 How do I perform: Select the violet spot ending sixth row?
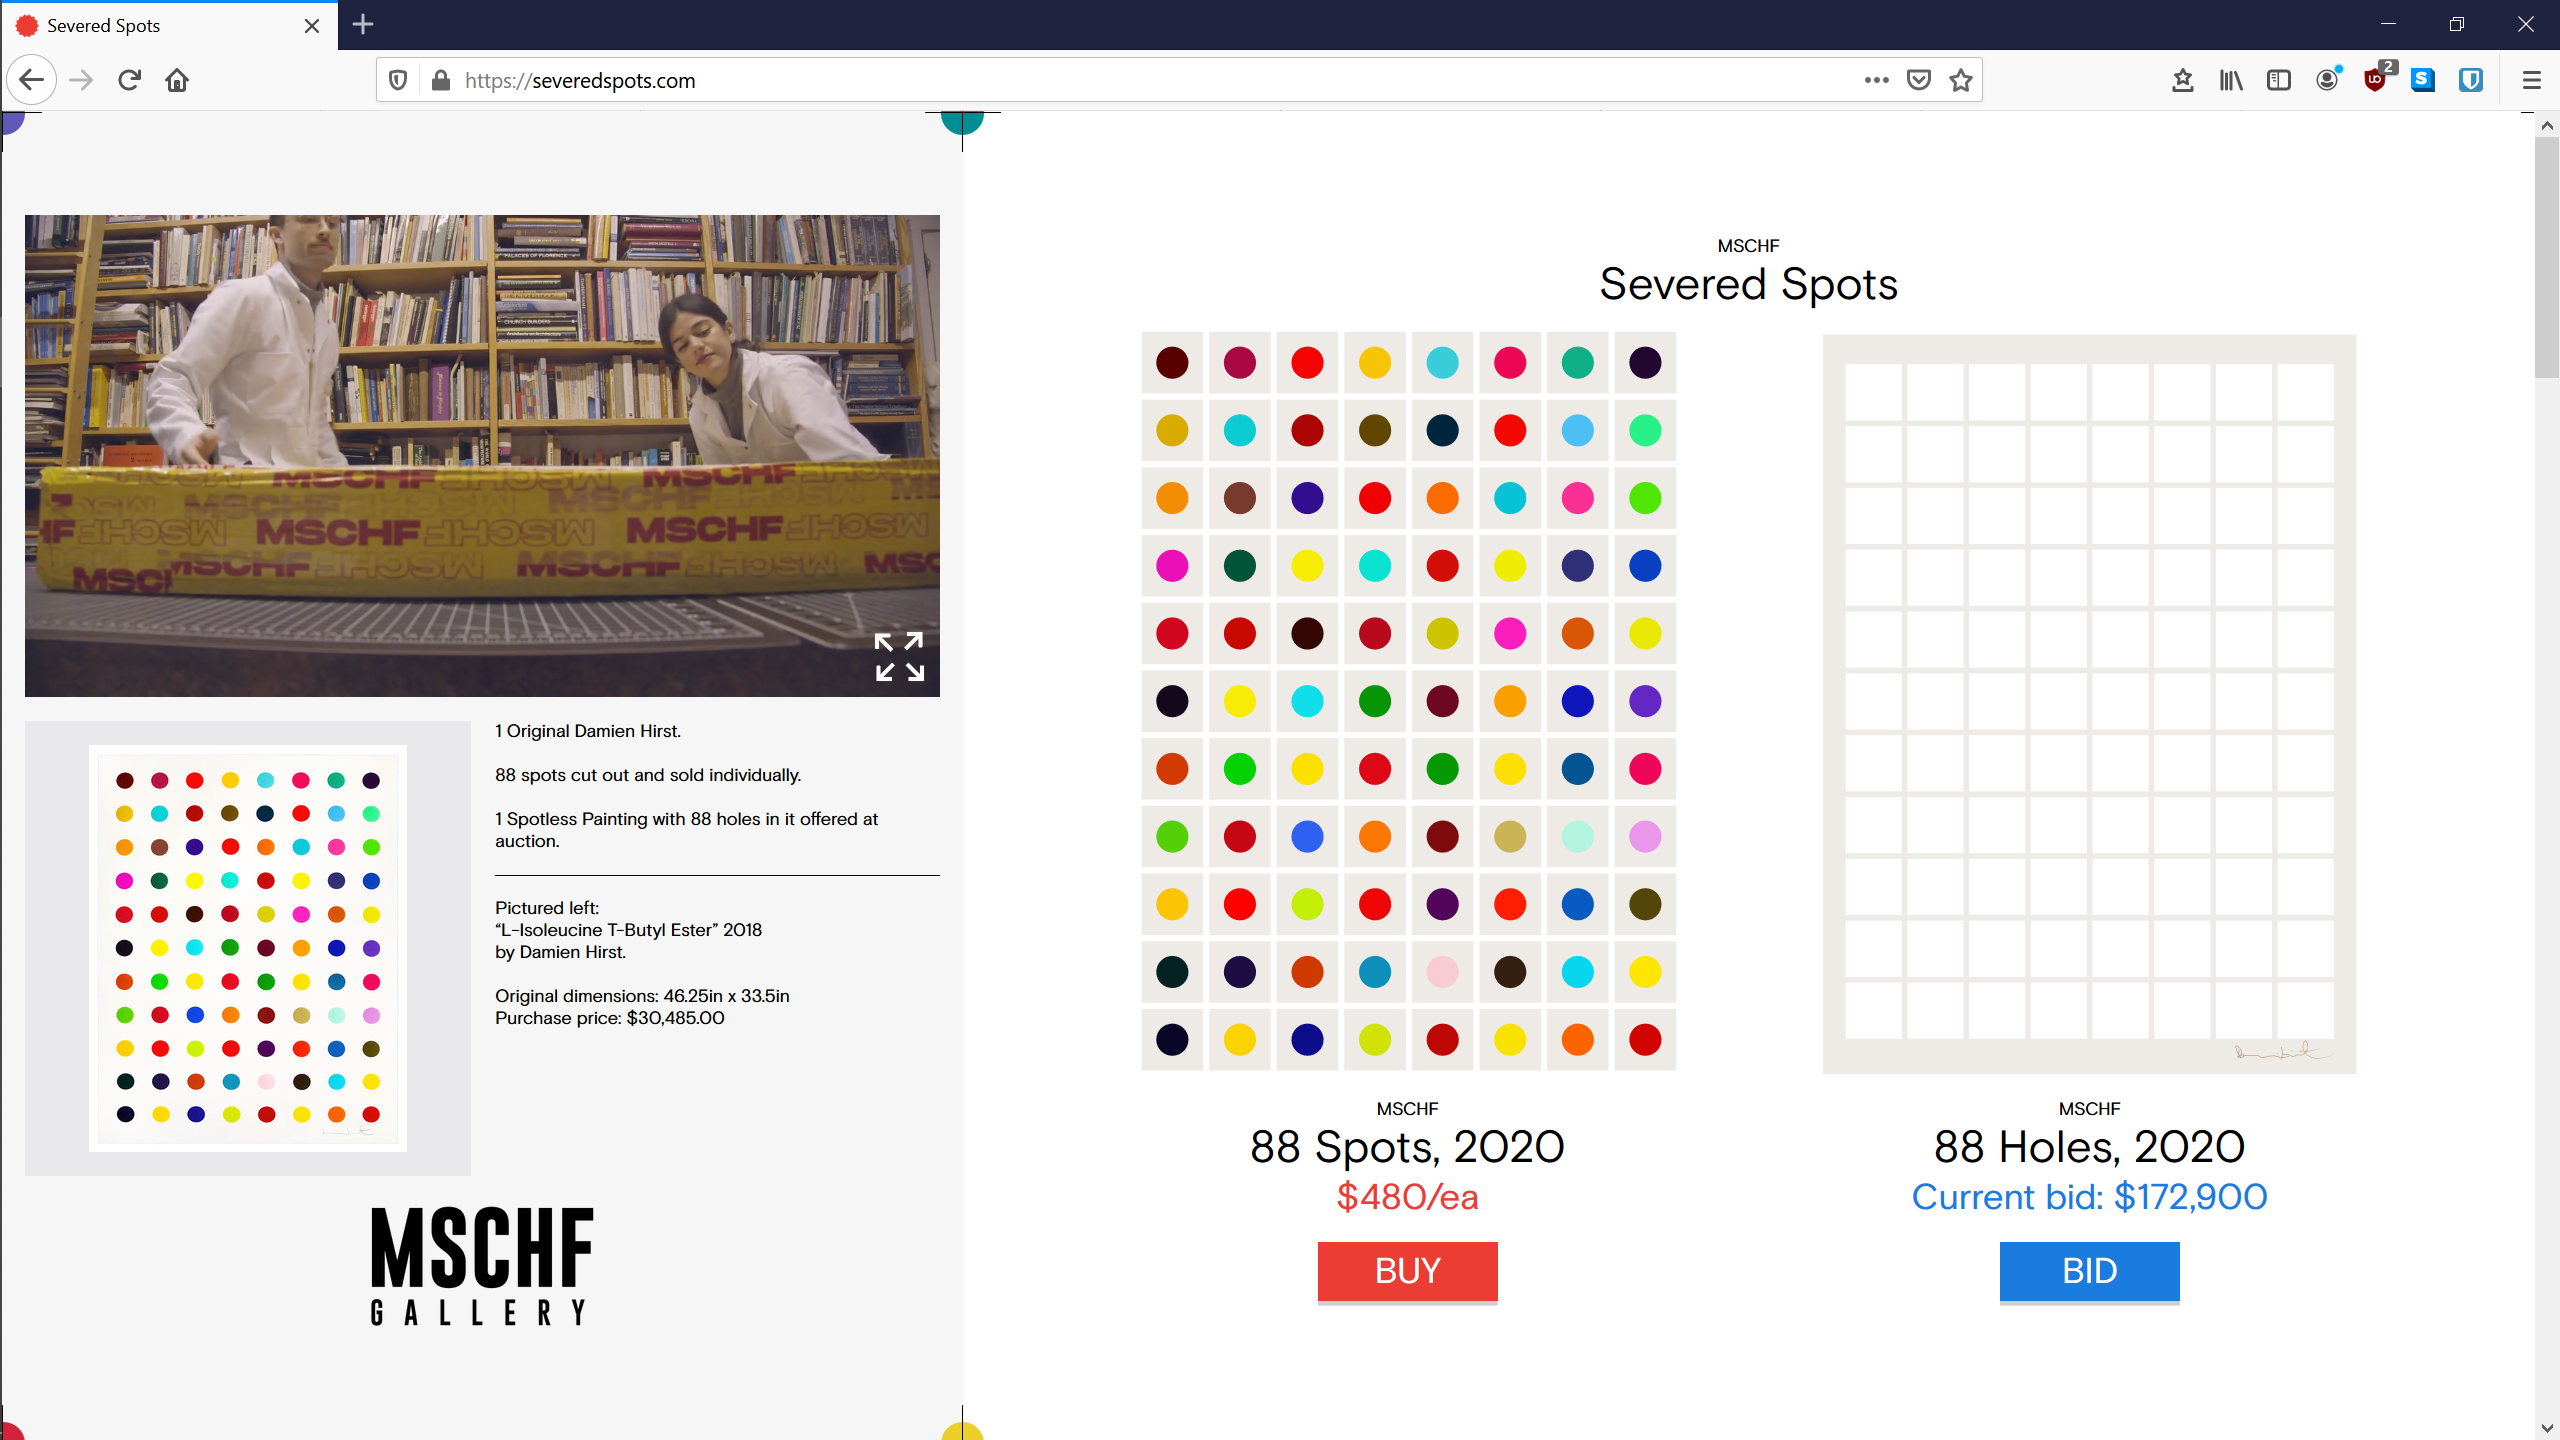pos(1645,701)
